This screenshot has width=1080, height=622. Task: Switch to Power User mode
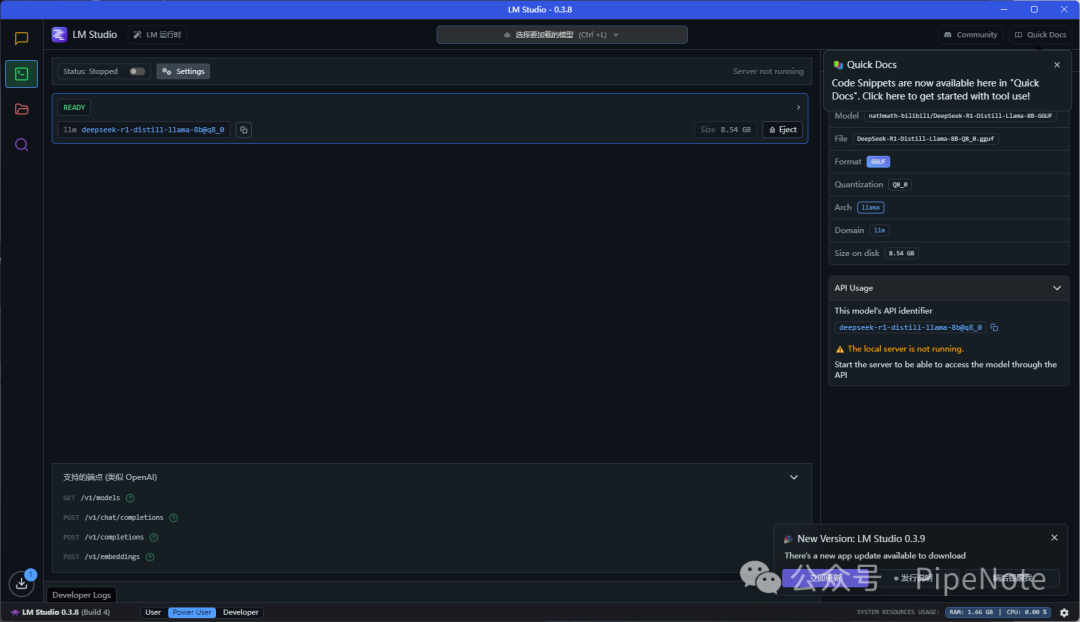click(x=191, y=612)
